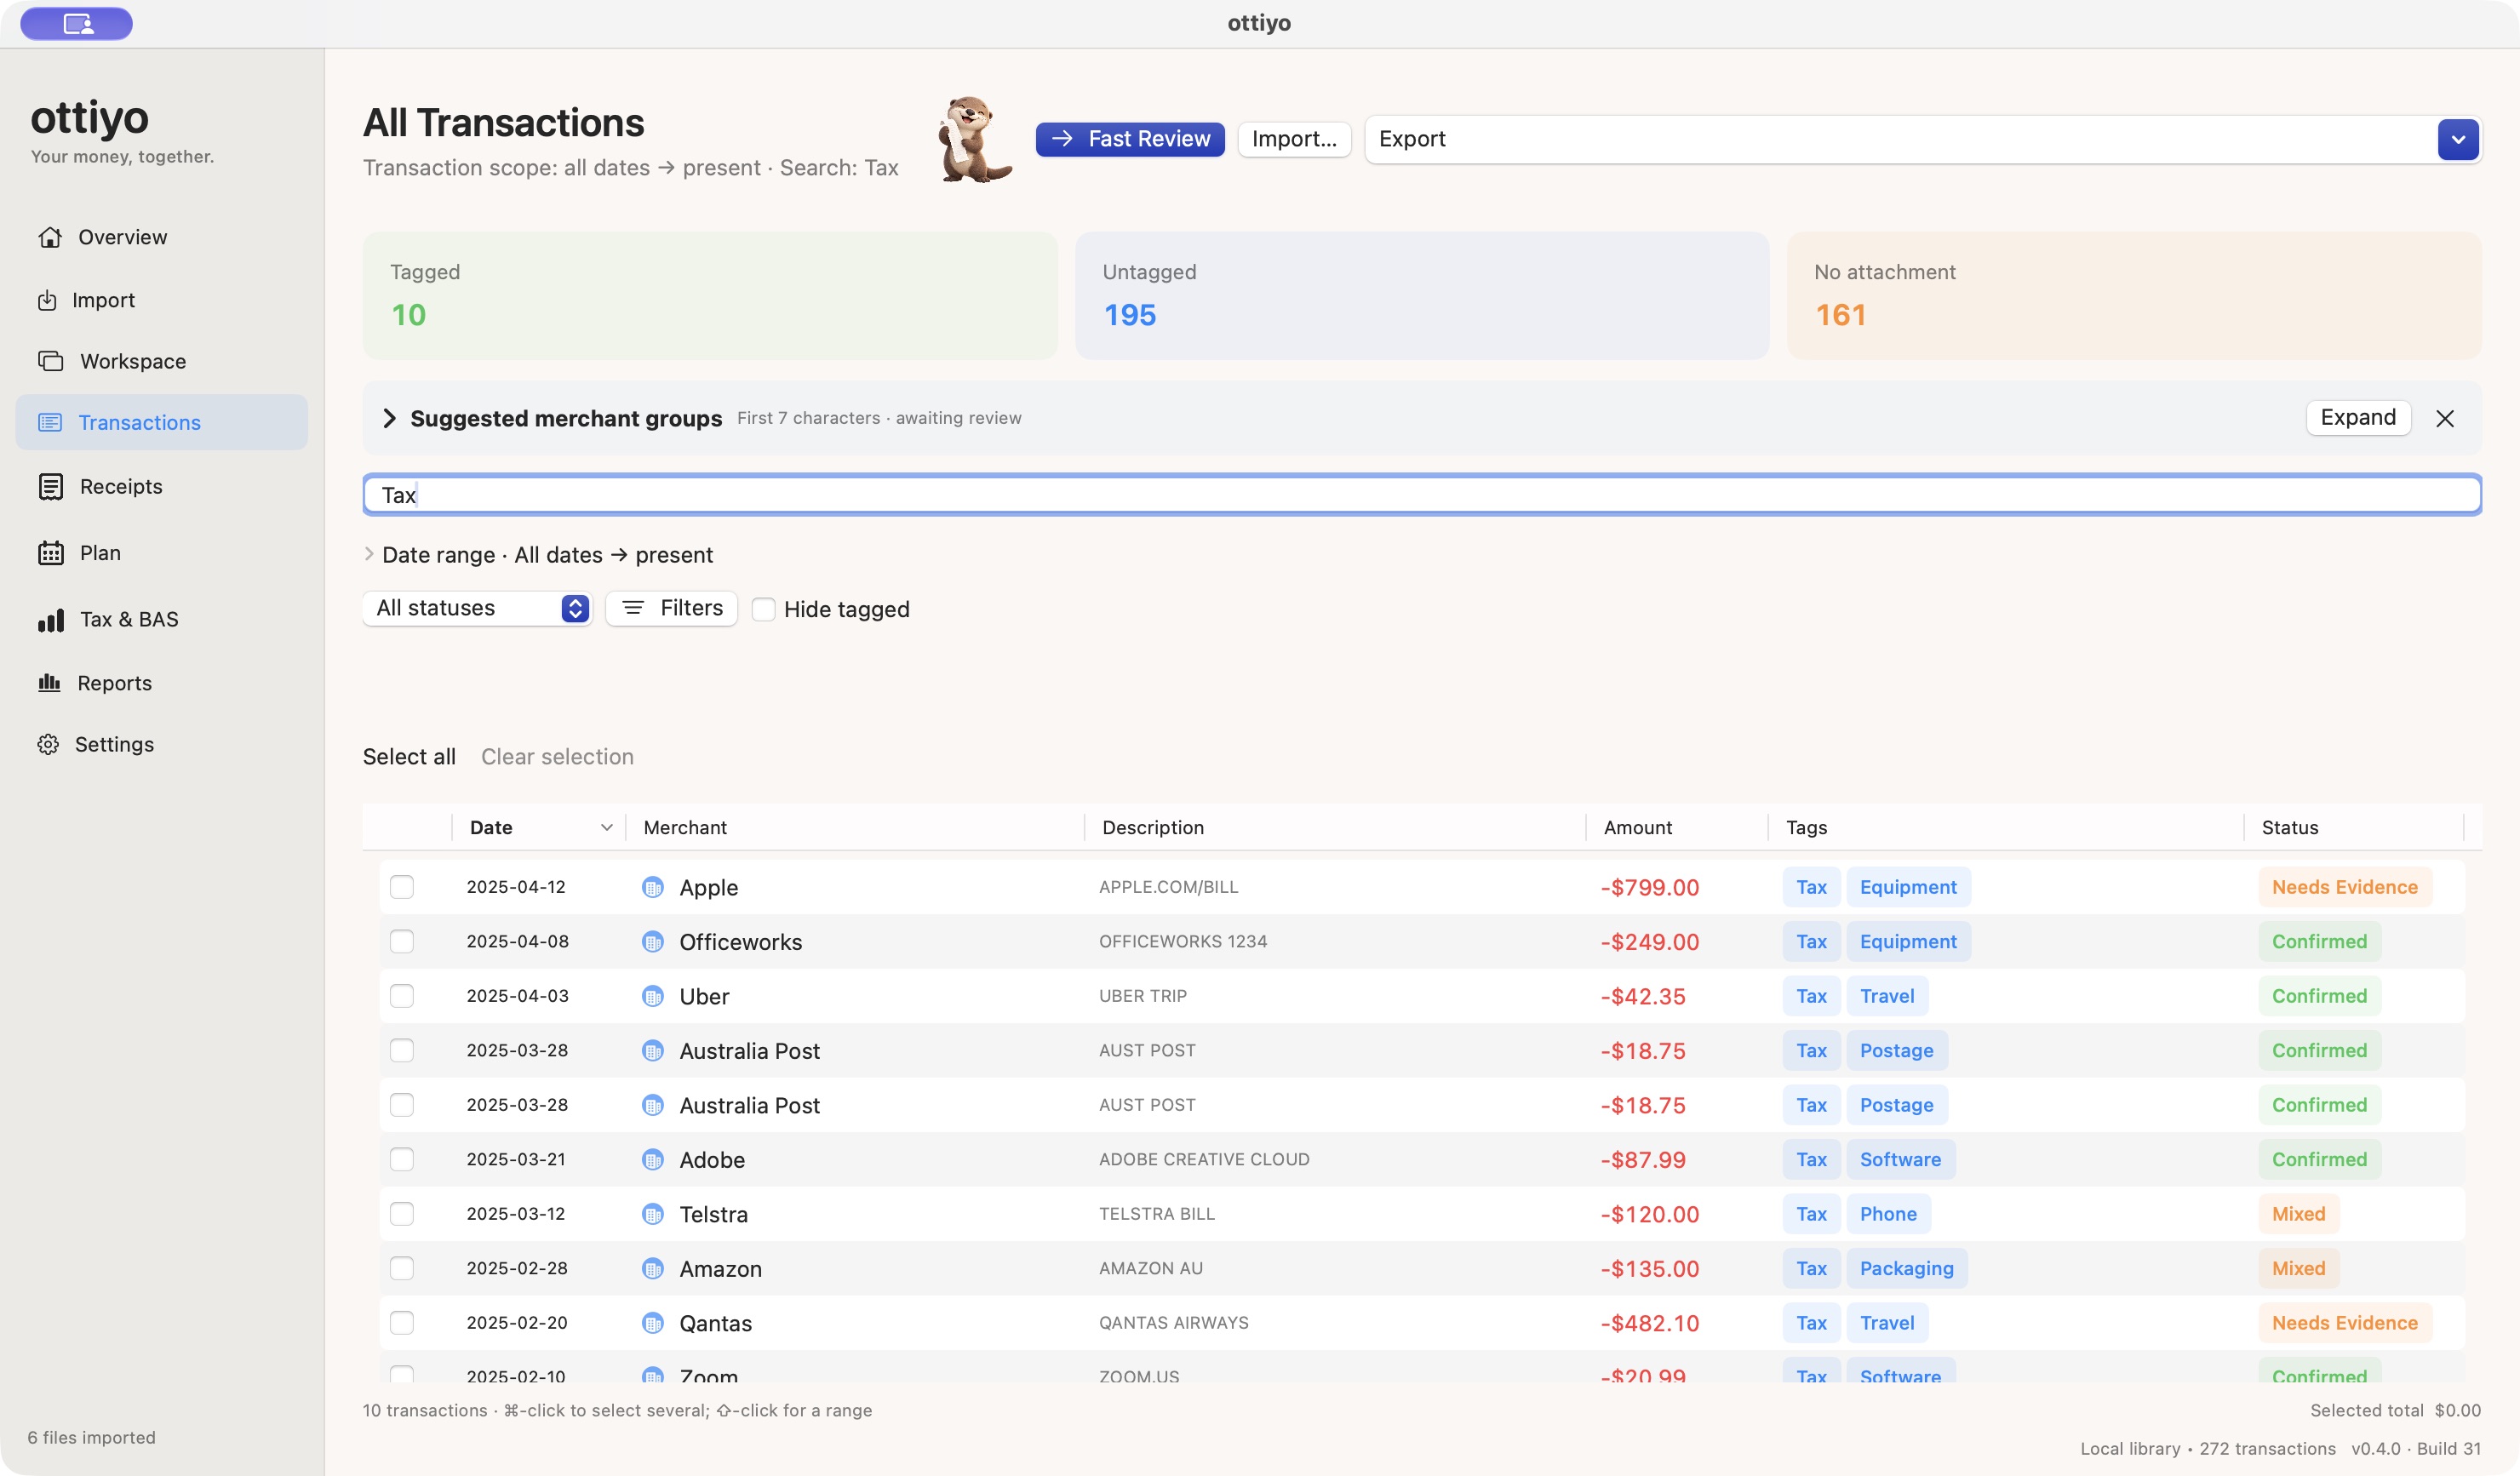Check the Apple transaction row checkbox
Image resolution: width=2520 pixels, height=1476 pixels.
tap(402, 887)
